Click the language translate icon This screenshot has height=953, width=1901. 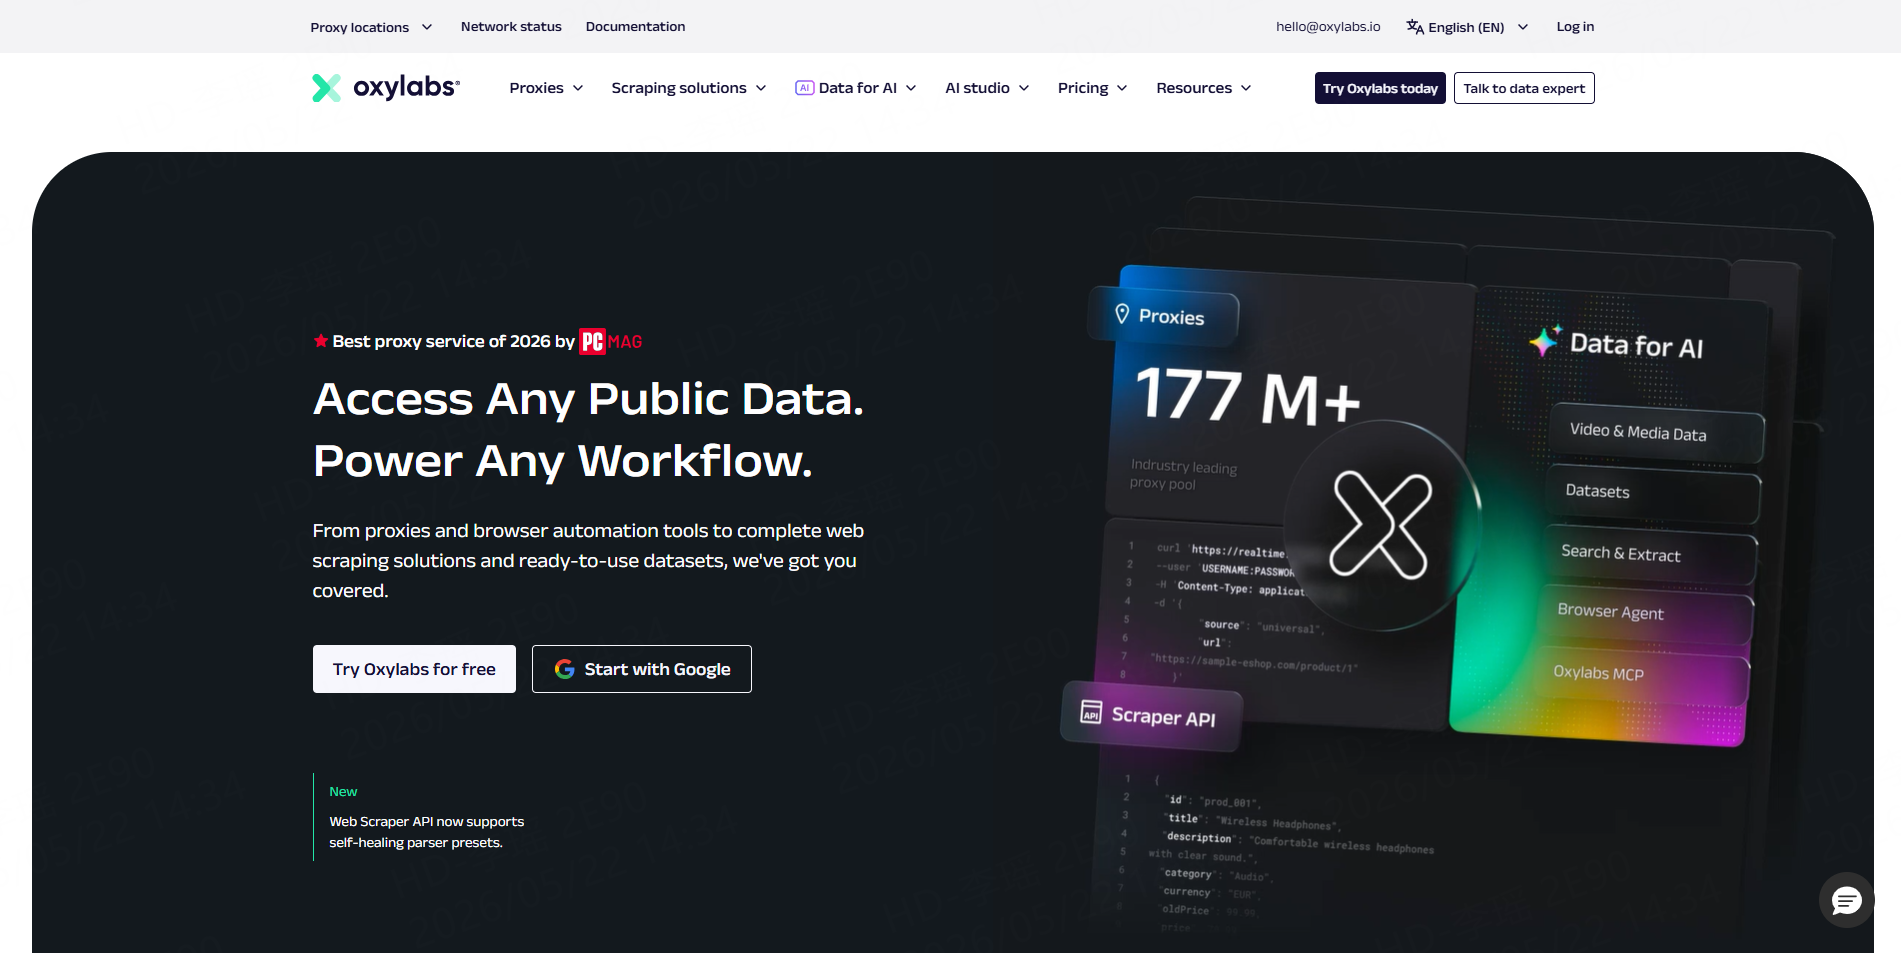click(x=1415, y=27)
